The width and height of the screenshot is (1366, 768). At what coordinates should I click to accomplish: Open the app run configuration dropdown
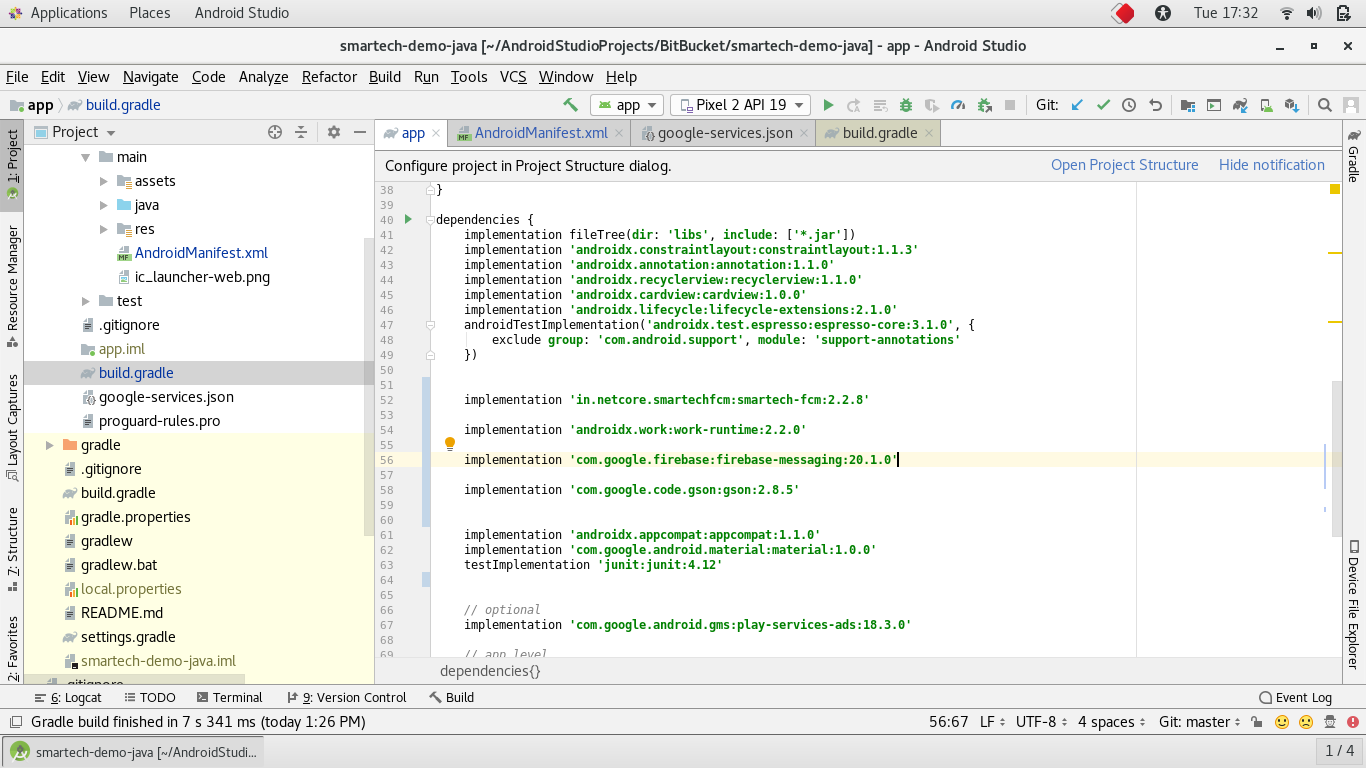point(627,105)
